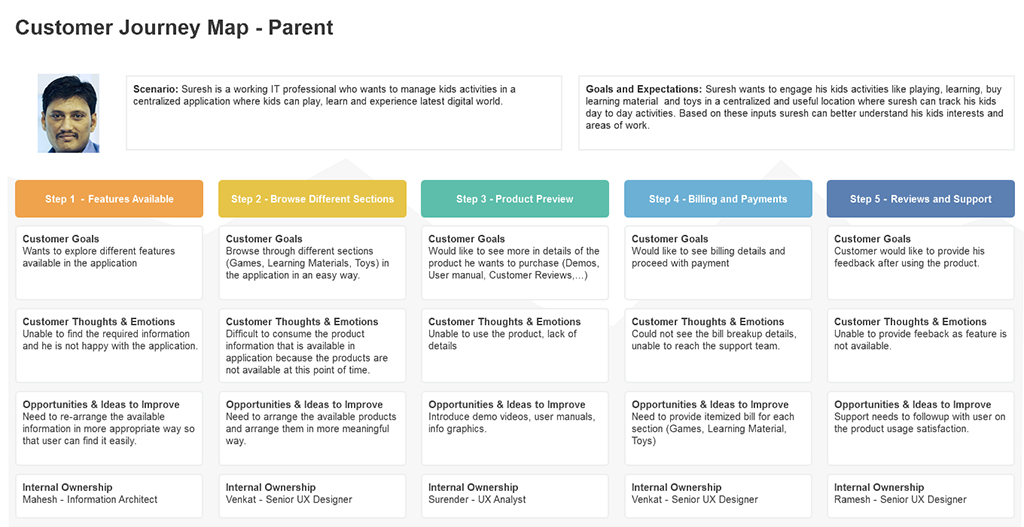Choose the Step 5 Reviews and Support header

tap(920, 199)
